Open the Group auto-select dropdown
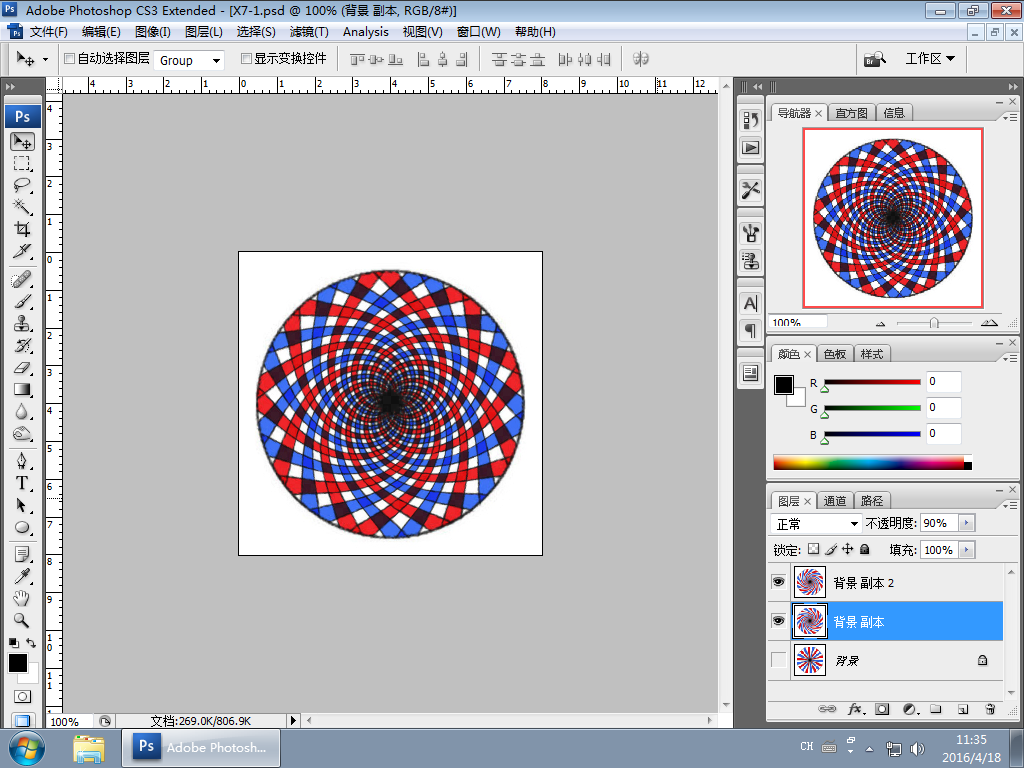 click(x=190, y=60)
